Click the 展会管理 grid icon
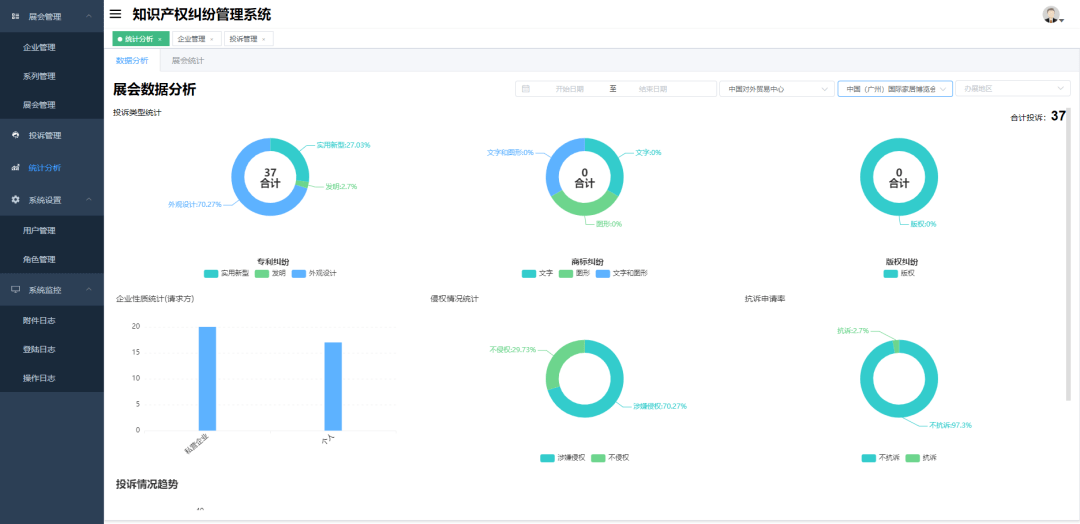 16,16
